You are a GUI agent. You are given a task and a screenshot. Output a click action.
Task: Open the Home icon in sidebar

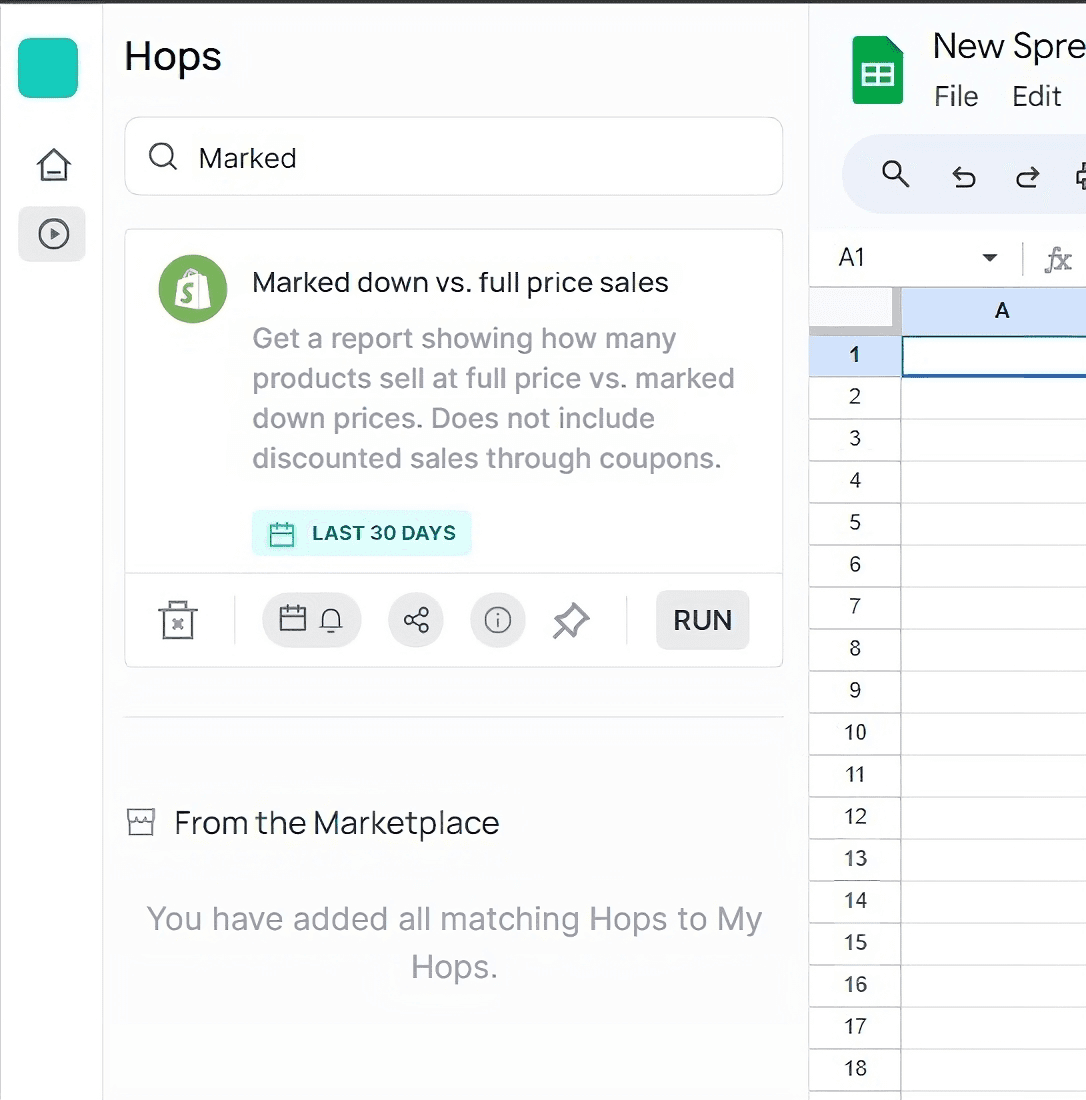point(53,165)
